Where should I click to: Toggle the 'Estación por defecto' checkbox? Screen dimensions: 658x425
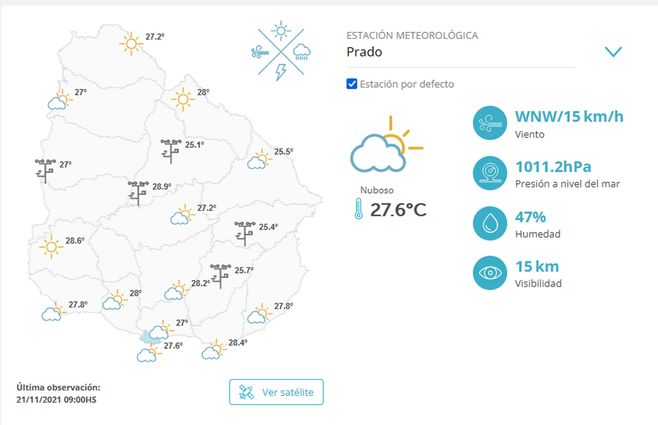[x=352, y=84]
